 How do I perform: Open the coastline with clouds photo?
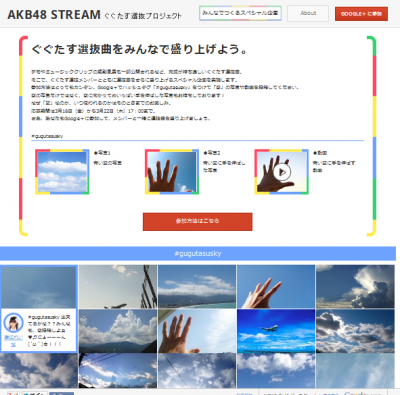197,287
